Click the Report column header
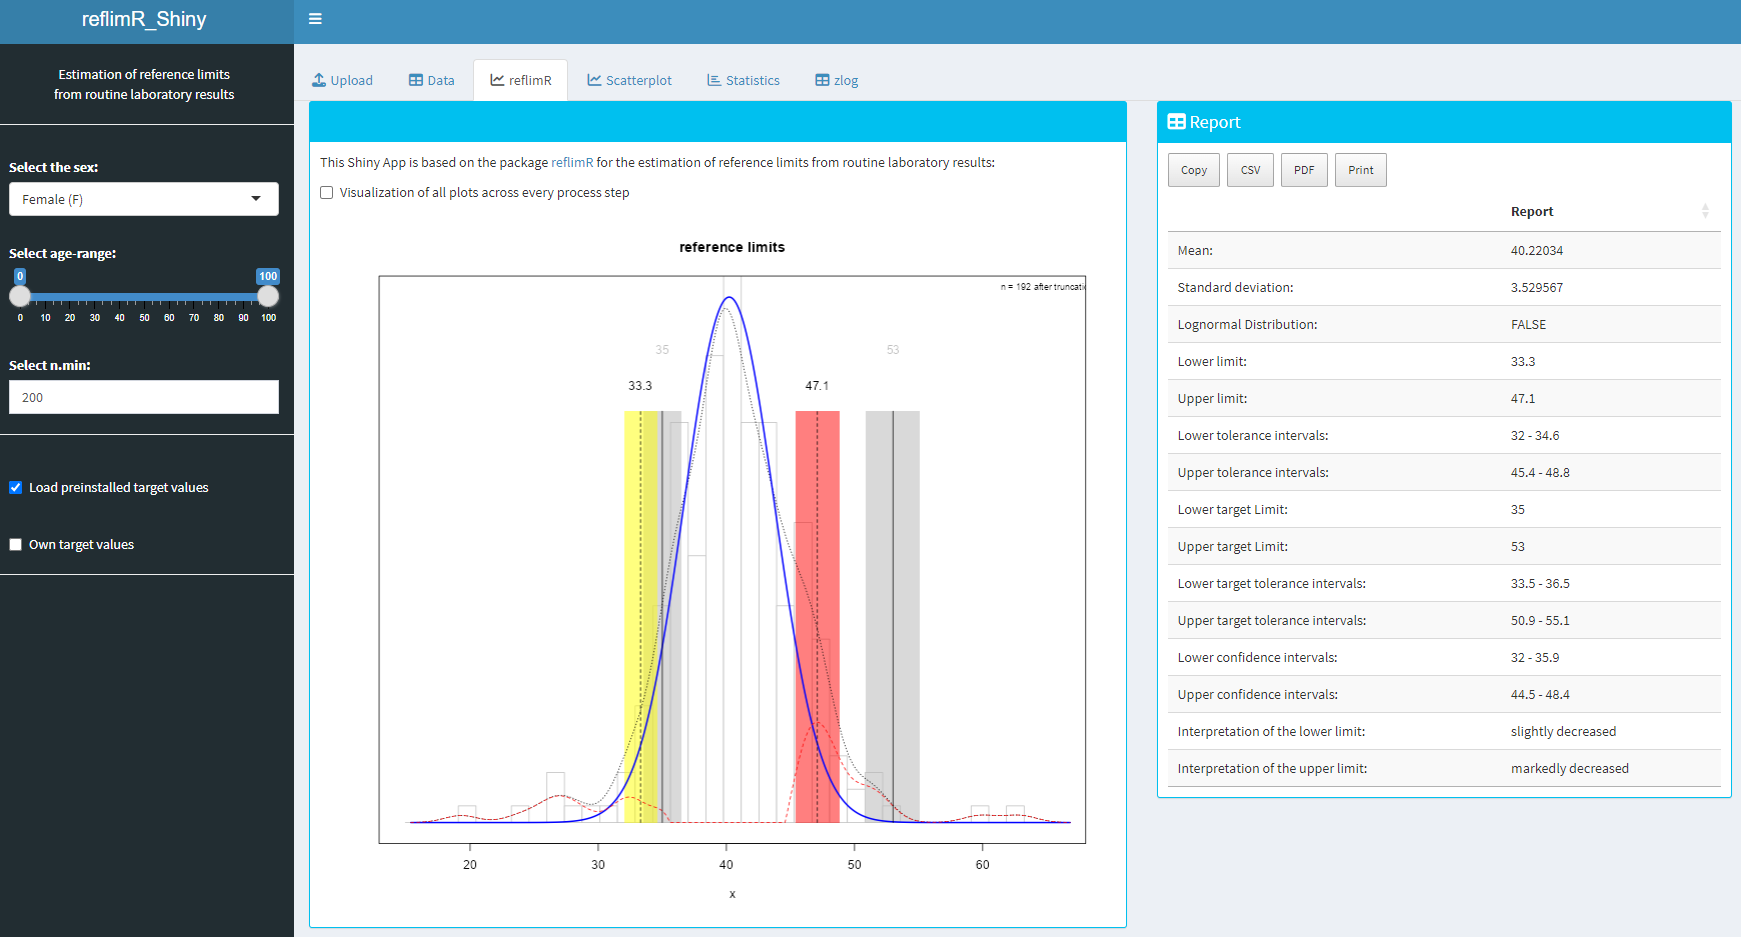 point(1531,211)
